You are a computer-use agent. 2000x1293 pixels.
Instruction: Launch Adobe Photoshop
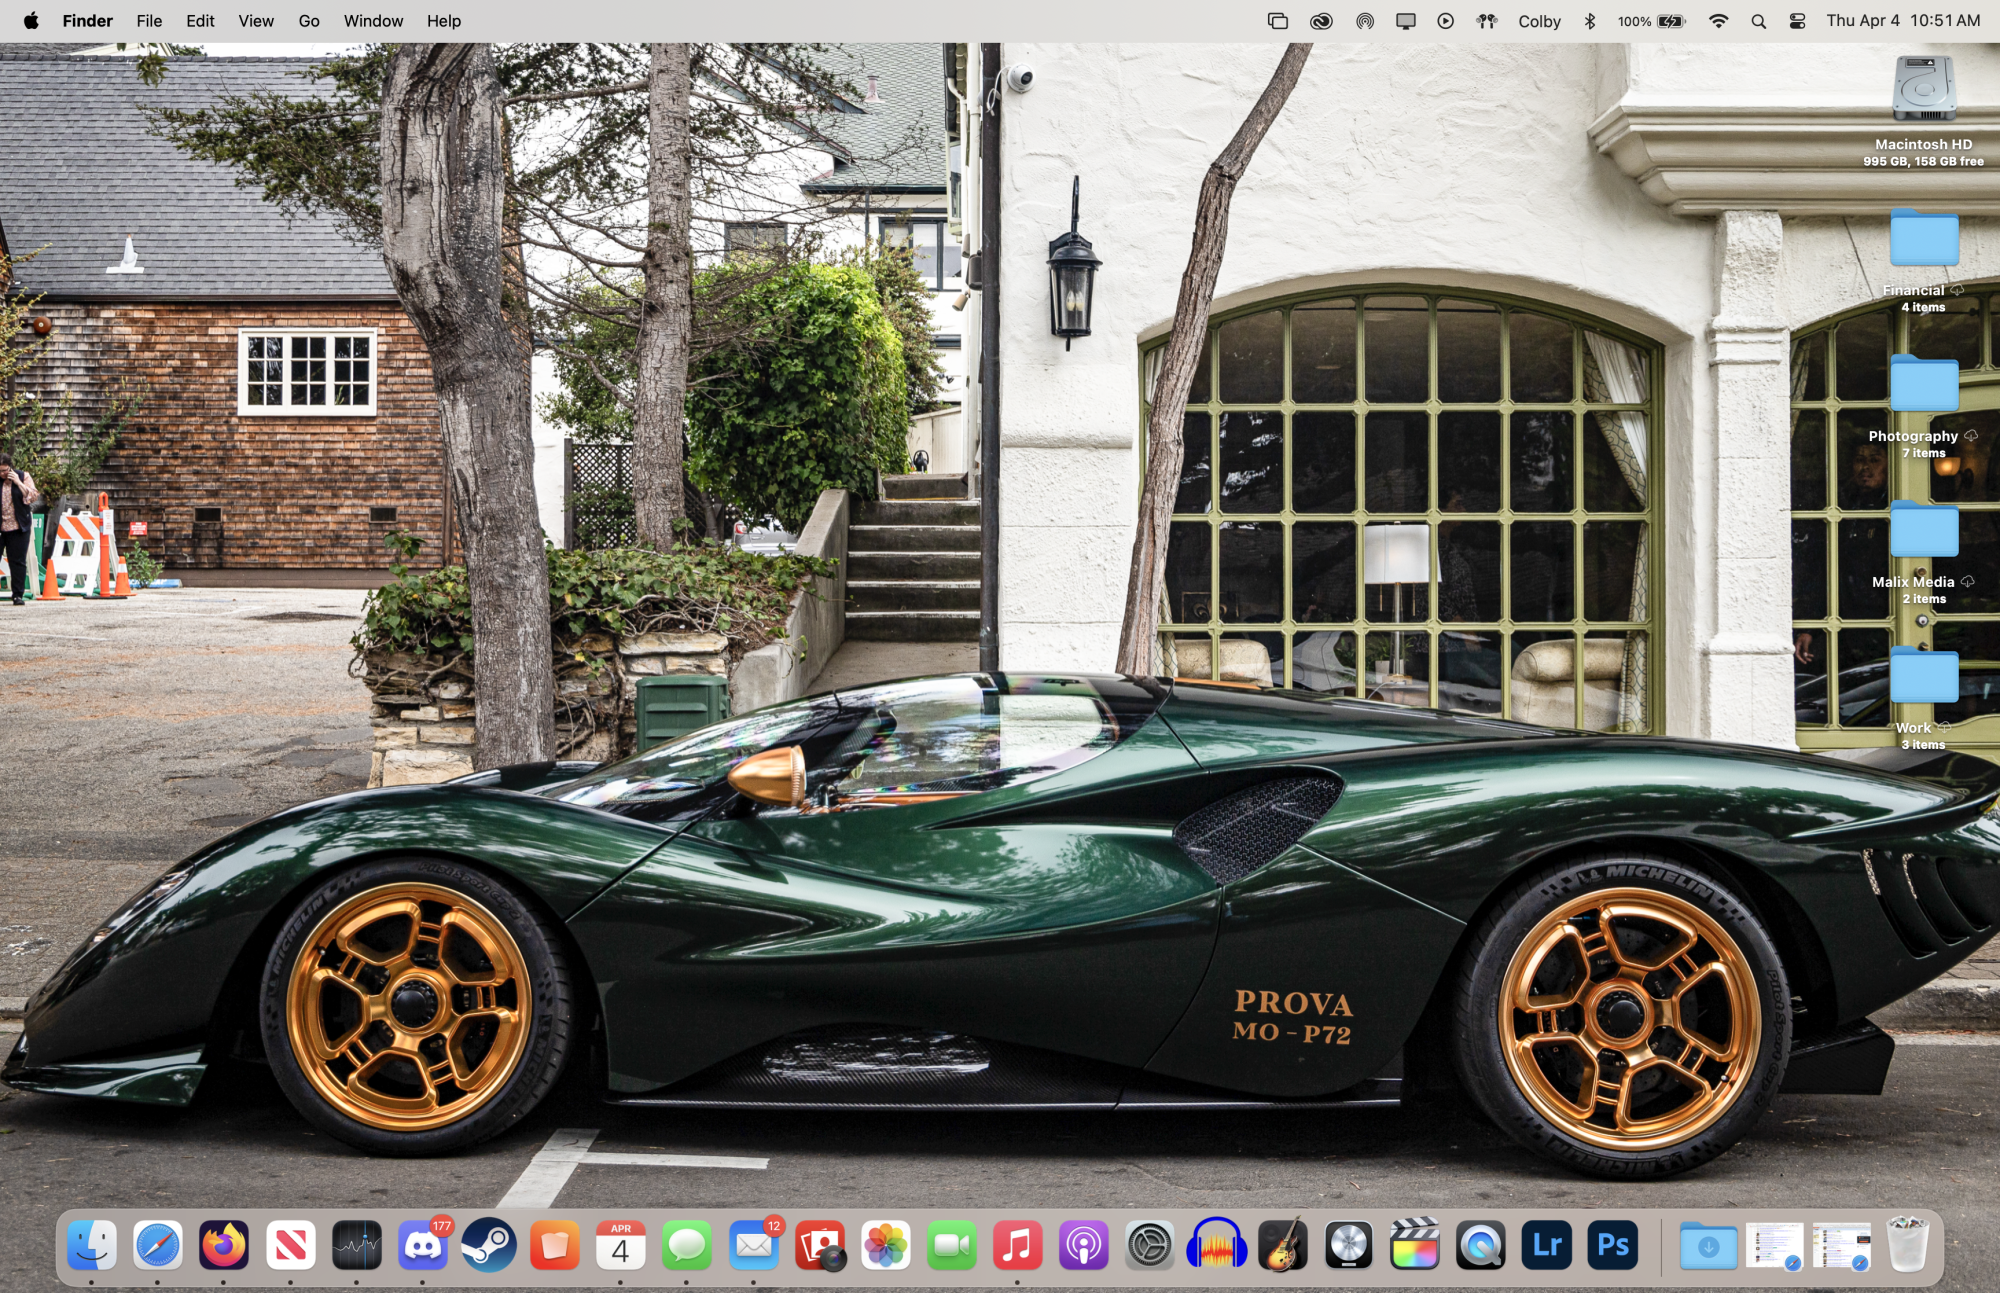click(1613, 1245)
